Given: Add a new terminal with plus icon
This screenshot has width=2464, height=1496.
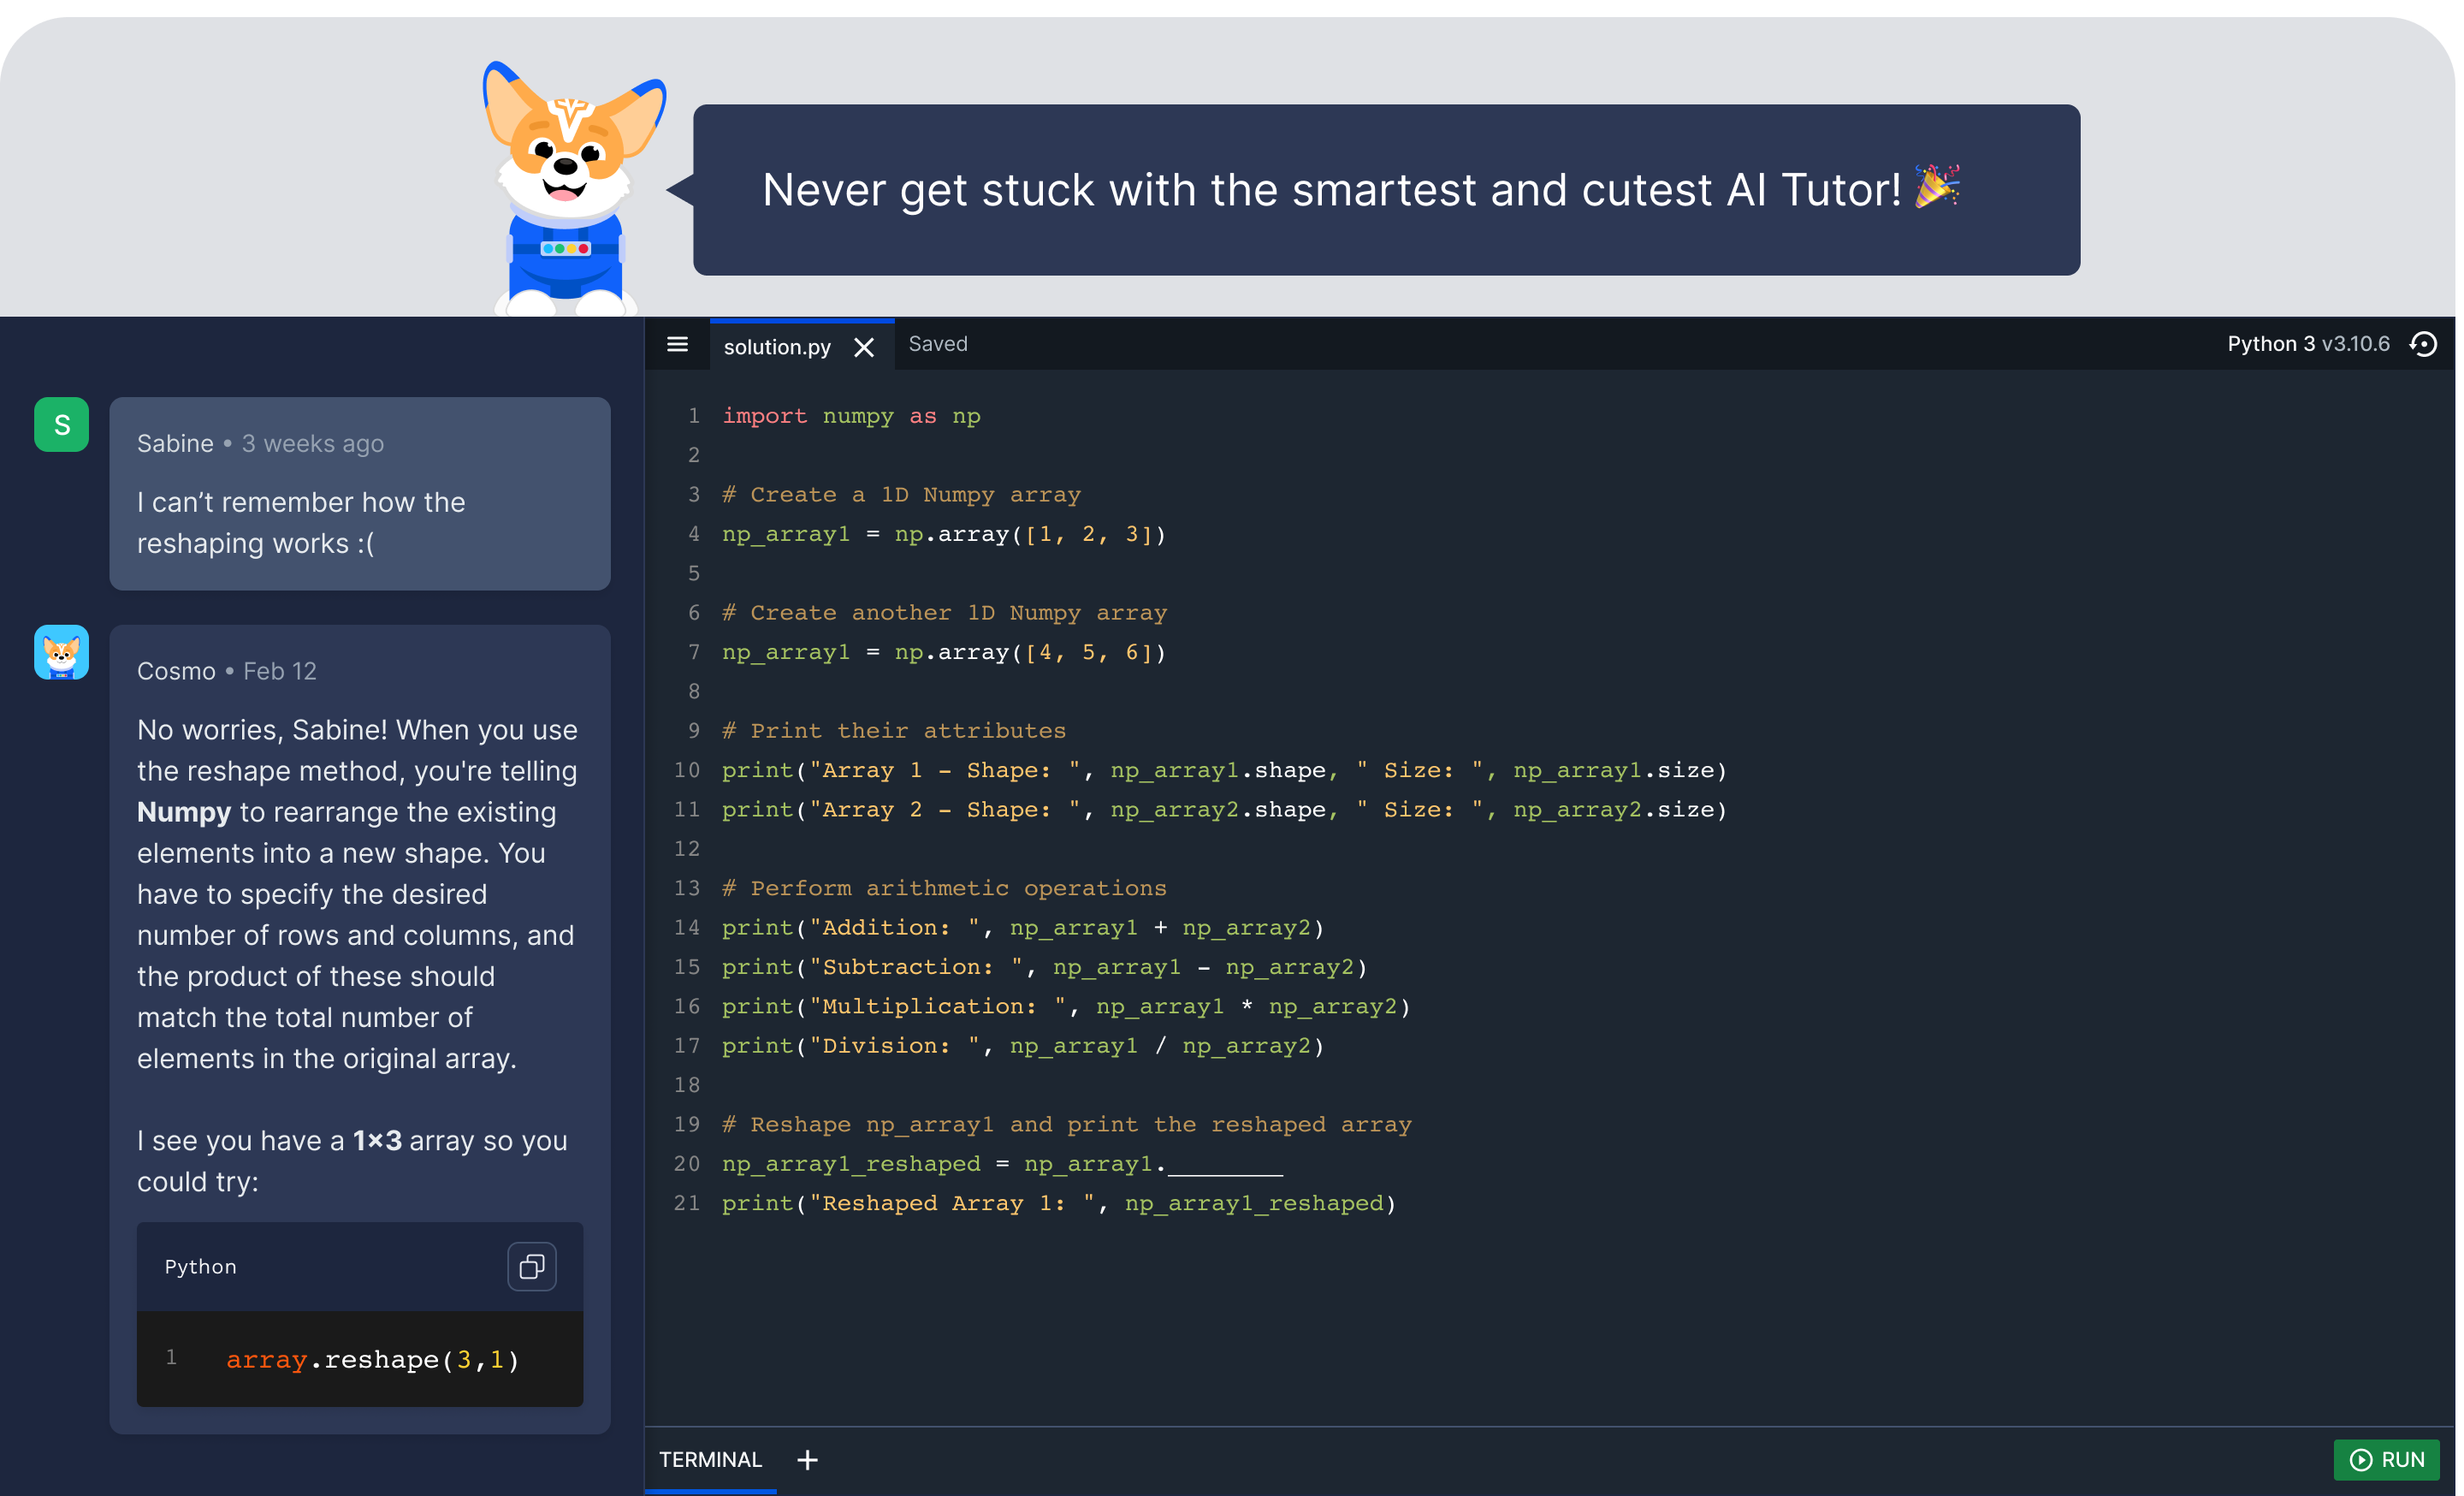Looking at the screenshot, I should [807, 1460].
